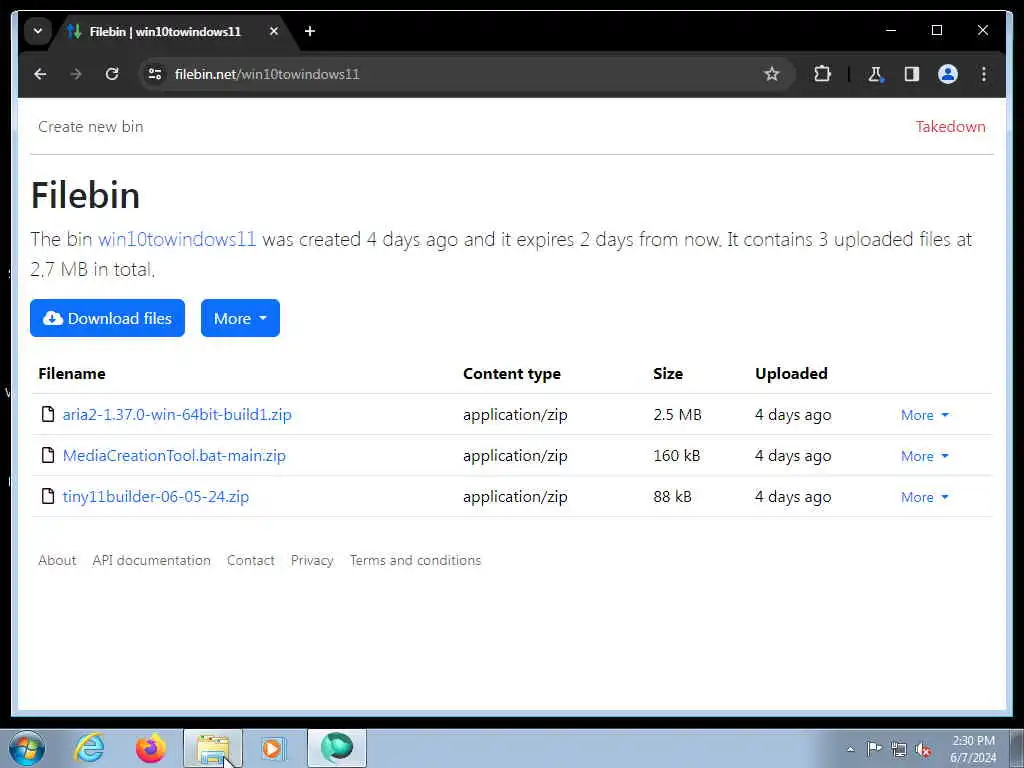
Task: Expand More dropdown for MediaCreationTool row
Action: pyautogui.click(x=925, y=456)
